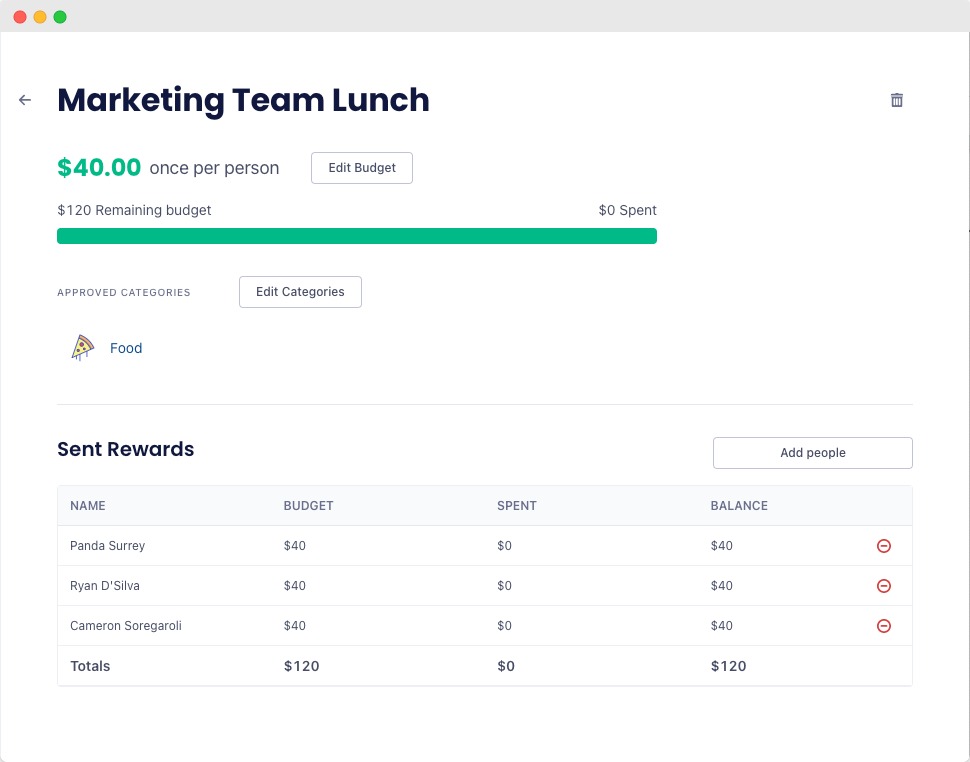This screenshot has width=970, height=762.
Task: Click the Balance column header
Action: [739, 506]
